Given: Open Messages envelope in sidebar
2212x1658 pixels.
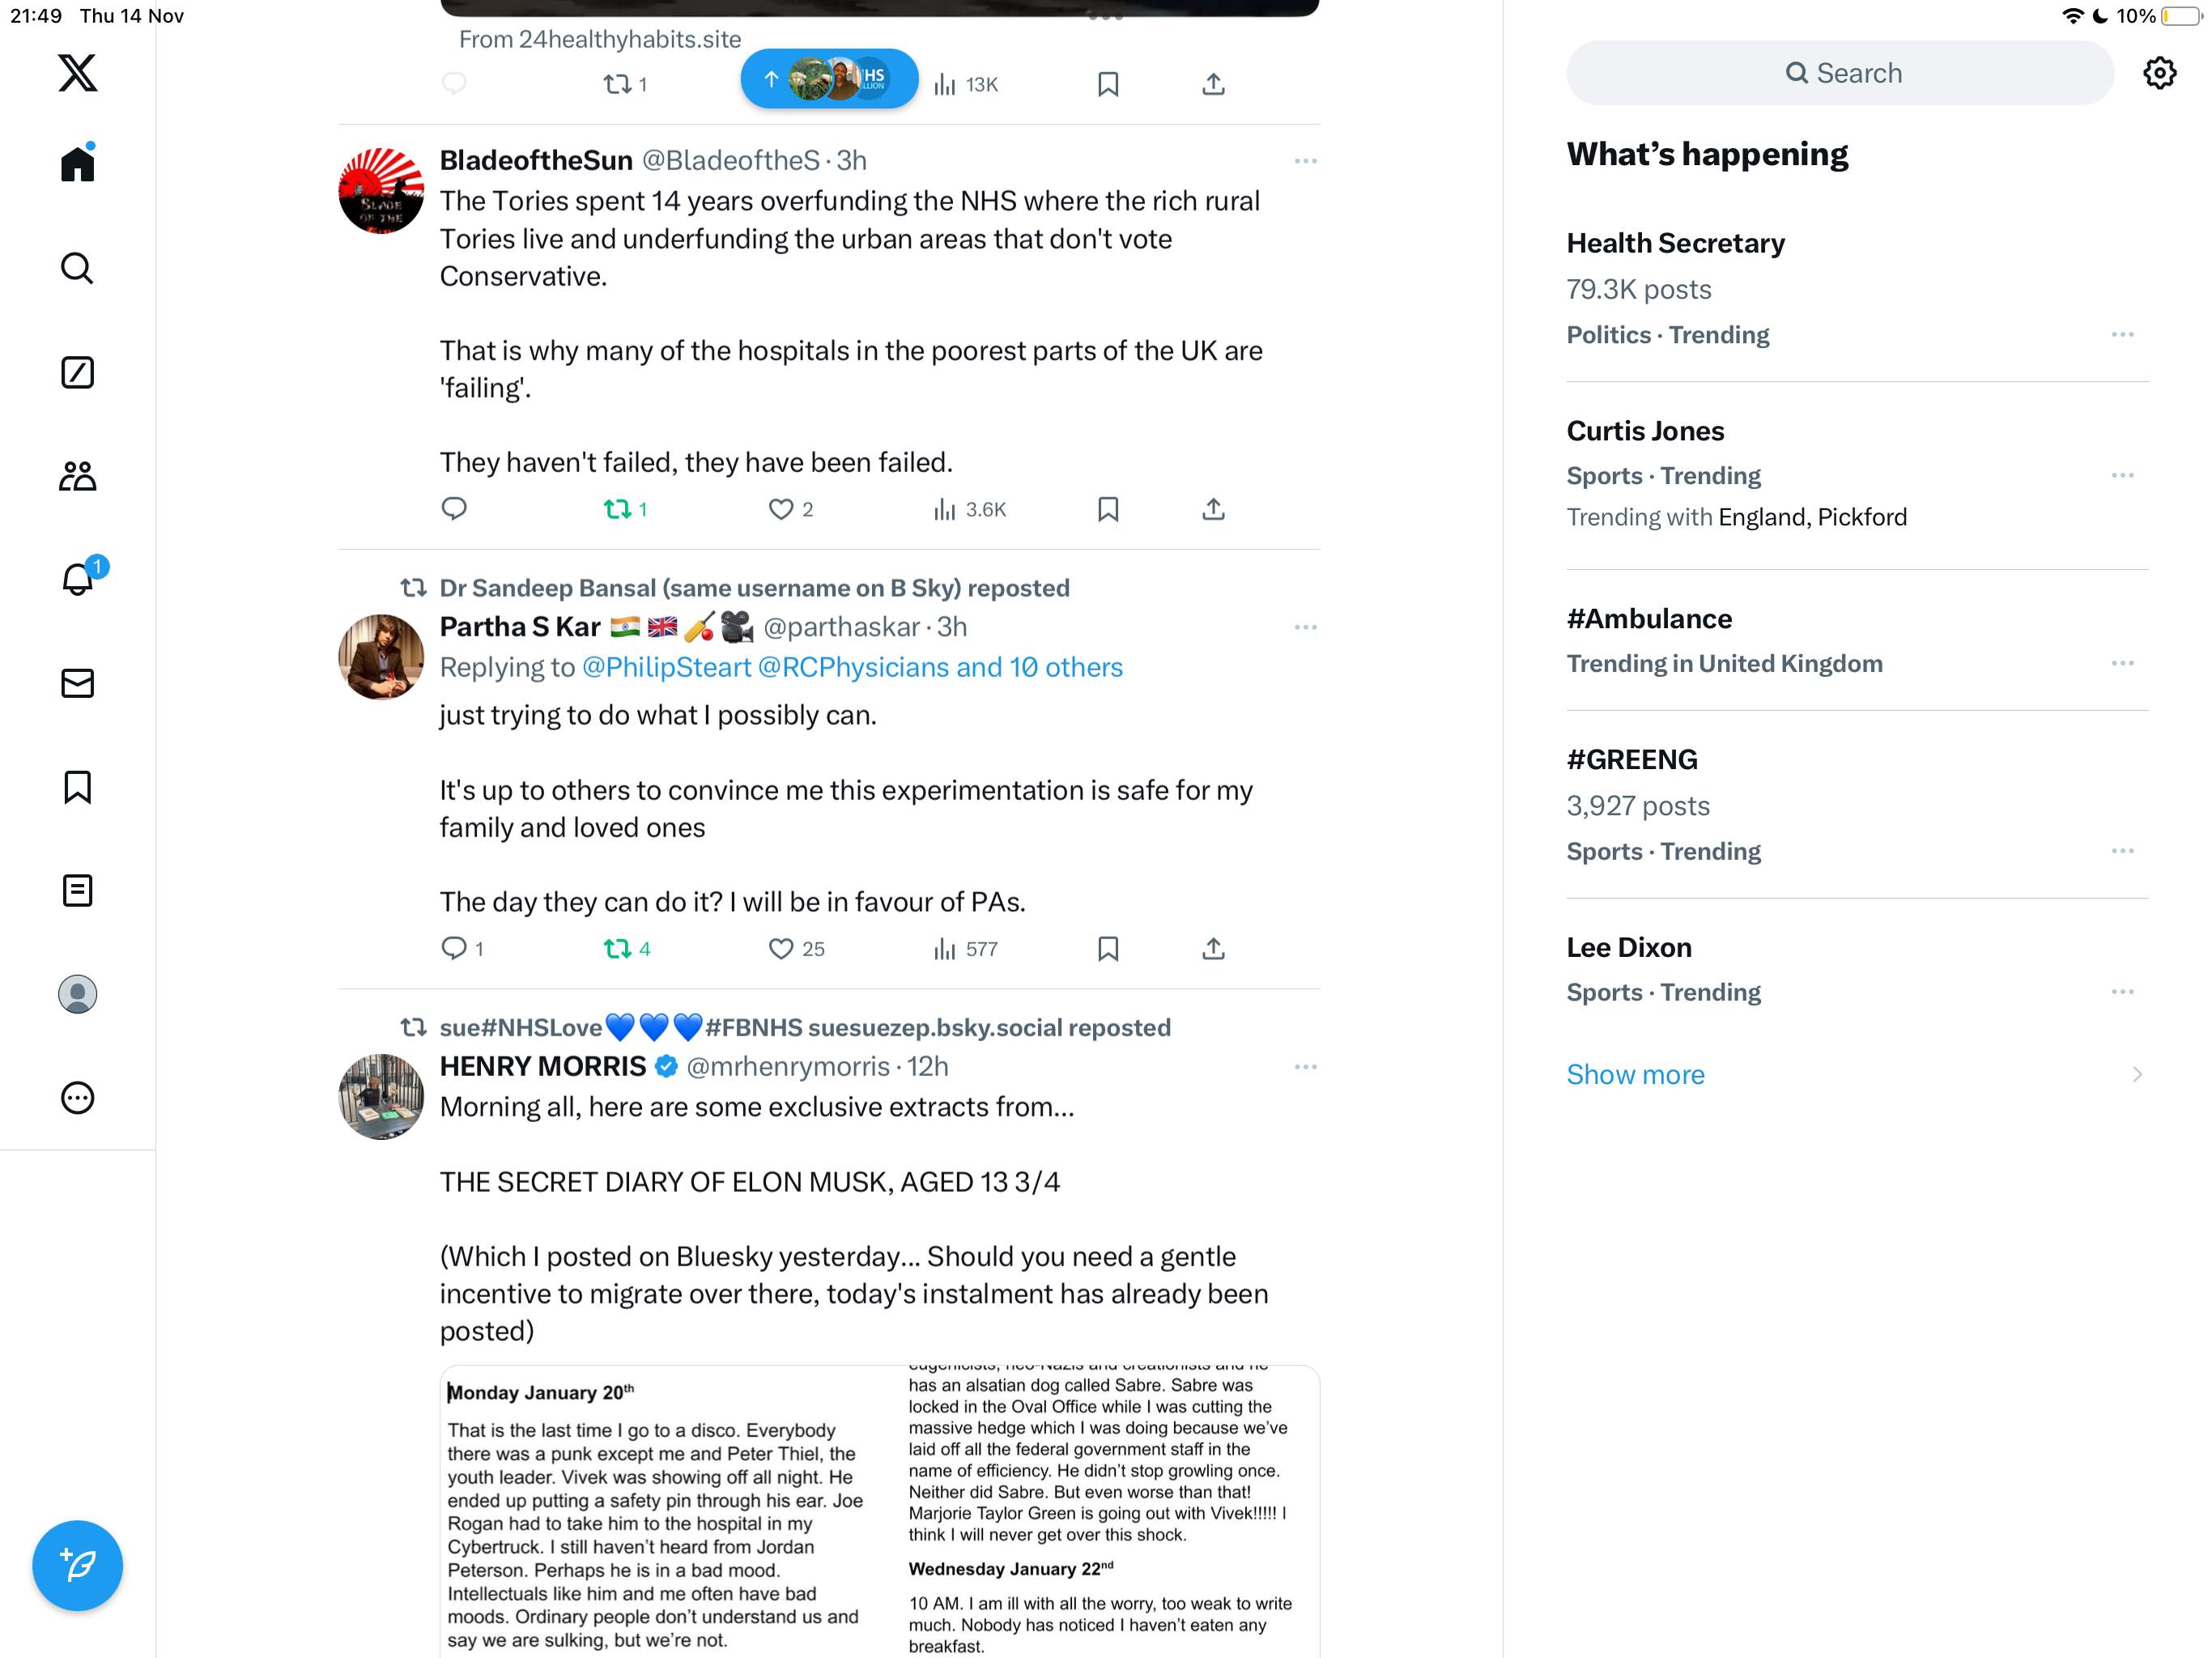Looking at the screenshot, I should 77,683.
